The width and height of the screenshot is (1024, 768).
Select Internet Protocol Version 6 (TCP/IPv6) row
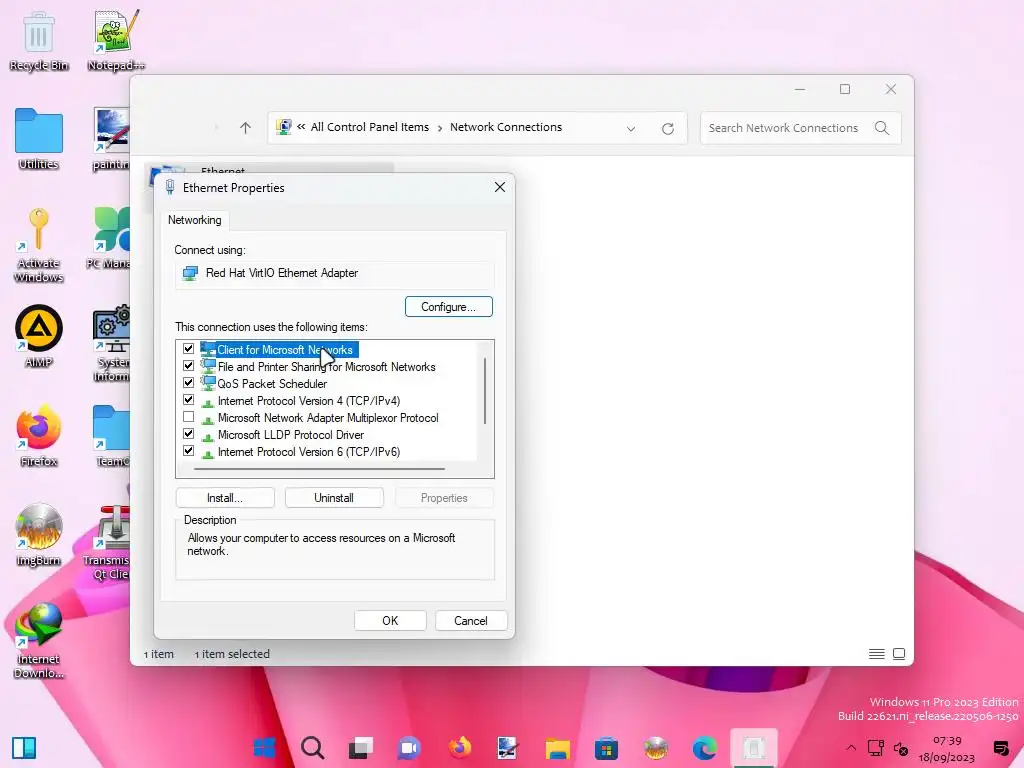[308, 452]
